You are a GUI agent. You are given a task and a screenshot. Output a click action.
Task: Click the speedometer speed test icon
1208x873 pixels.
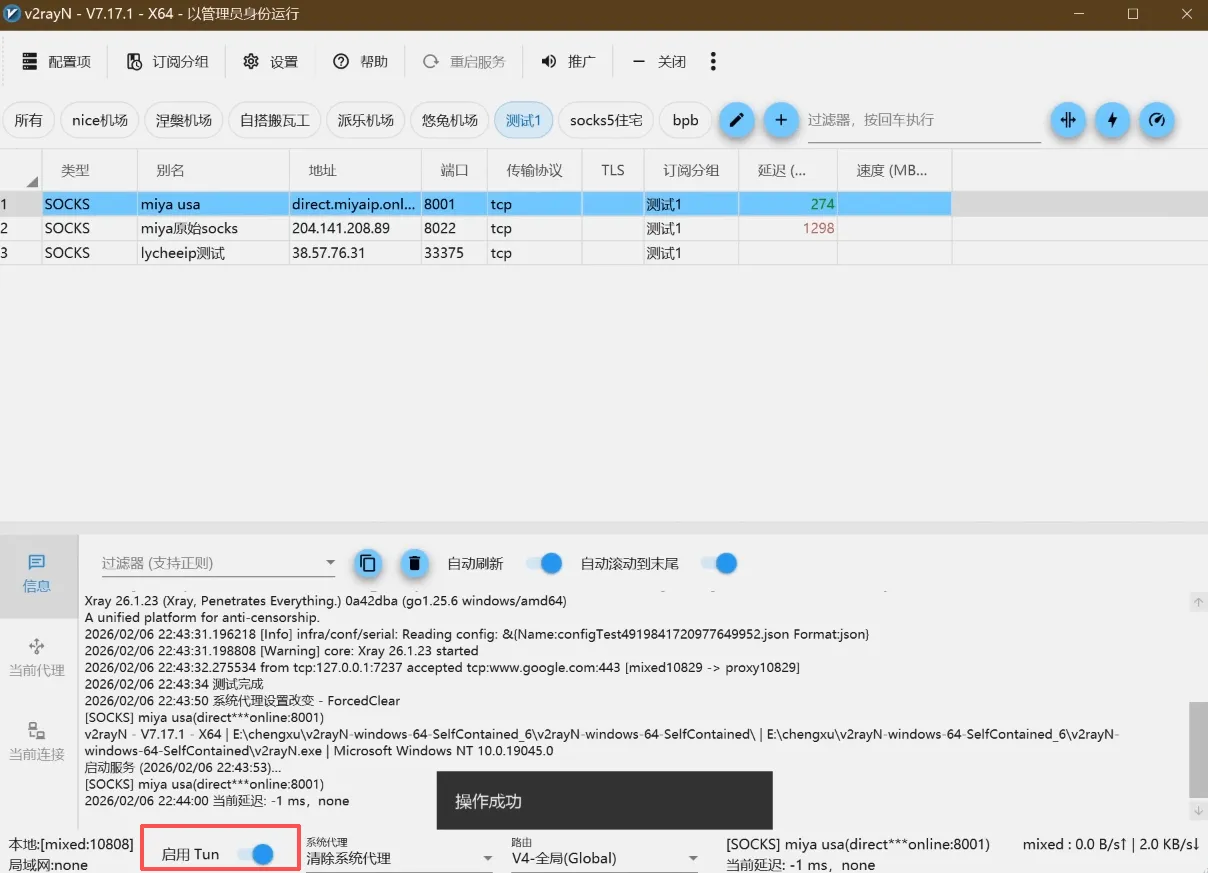(1157, 120)
